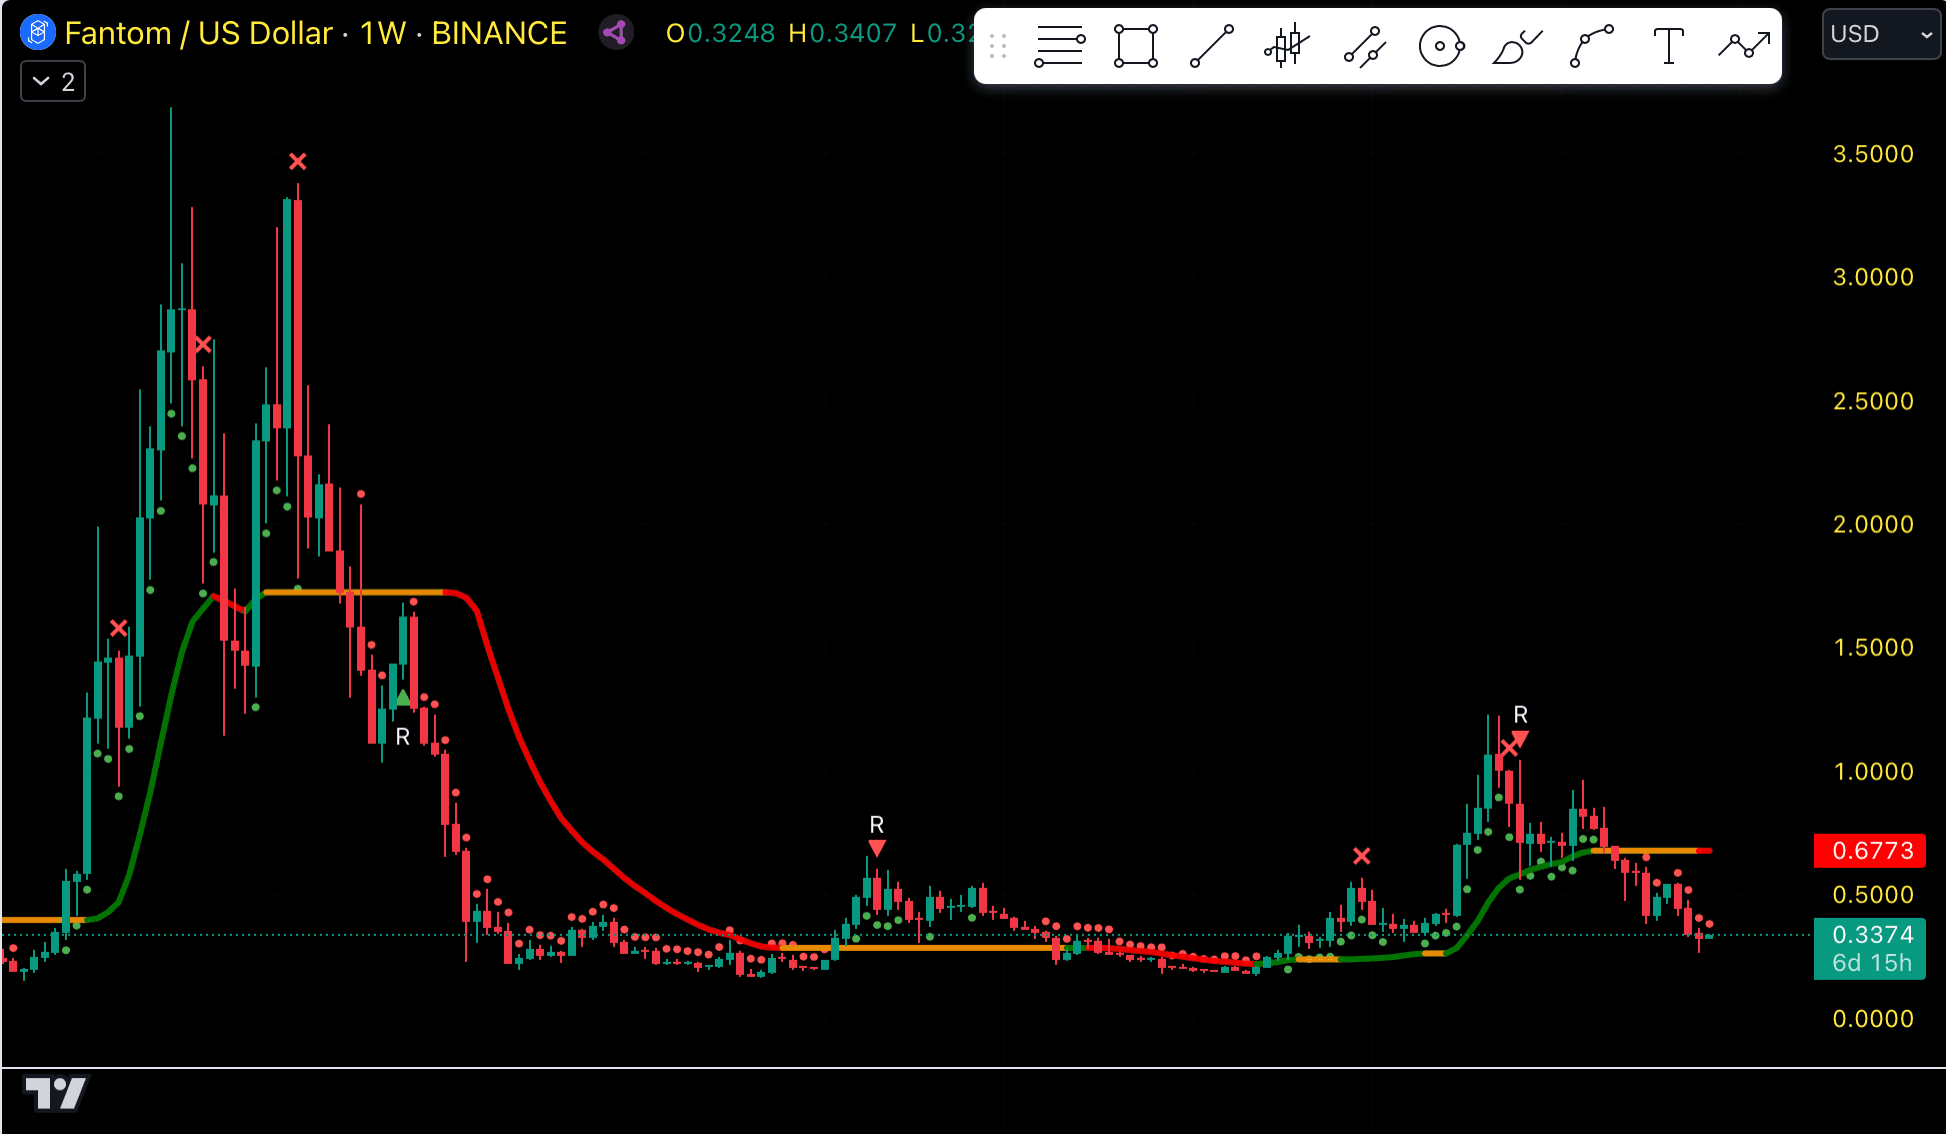Click the 2.5000 price axis label
The image size is (1946, 1134).
pyautogui.click(x=1872, y=401)
